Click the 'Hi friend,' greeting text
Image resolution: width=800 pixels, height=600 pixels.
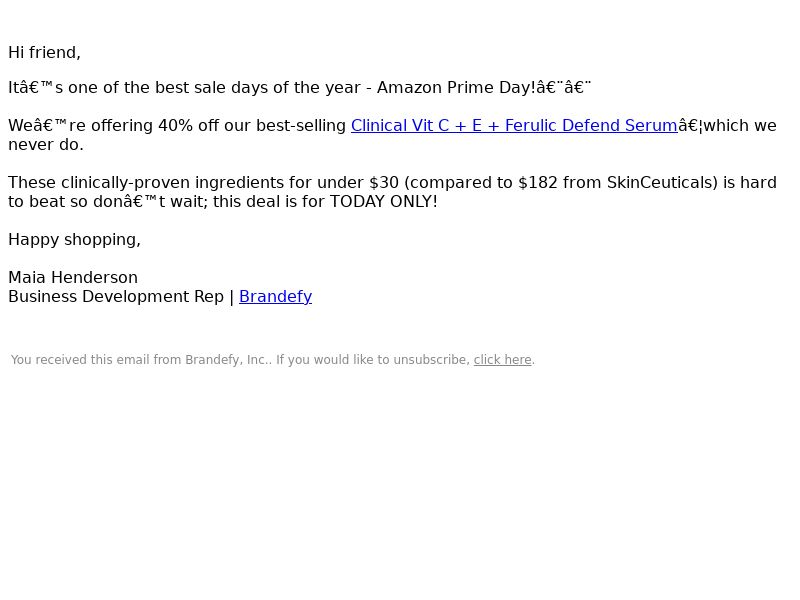coord(44,53)
